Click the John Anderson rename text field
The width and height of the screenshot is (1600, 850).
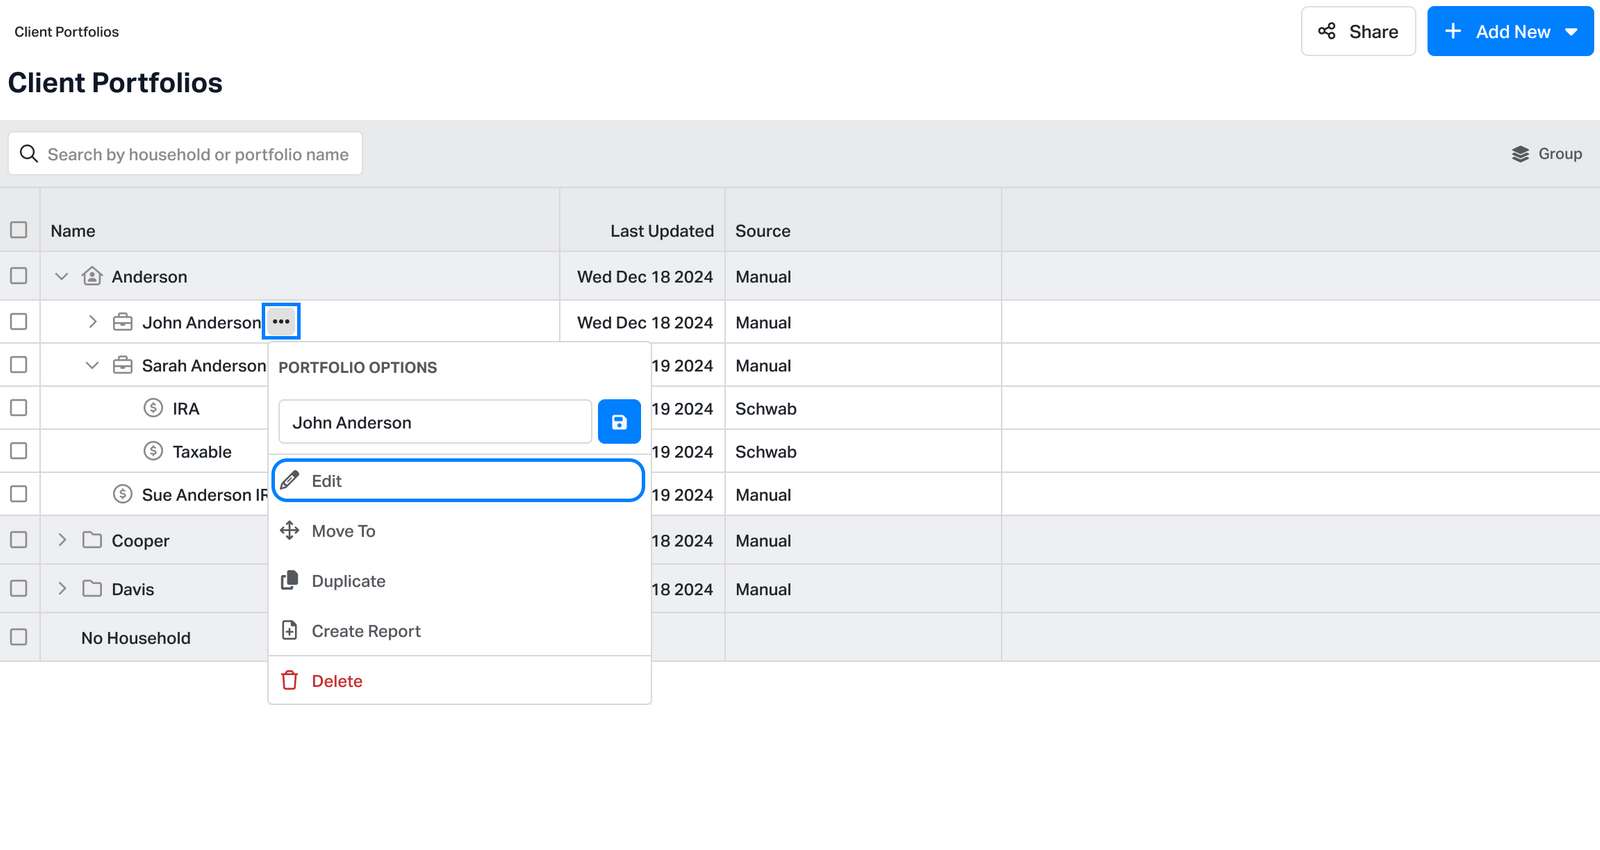435,422
